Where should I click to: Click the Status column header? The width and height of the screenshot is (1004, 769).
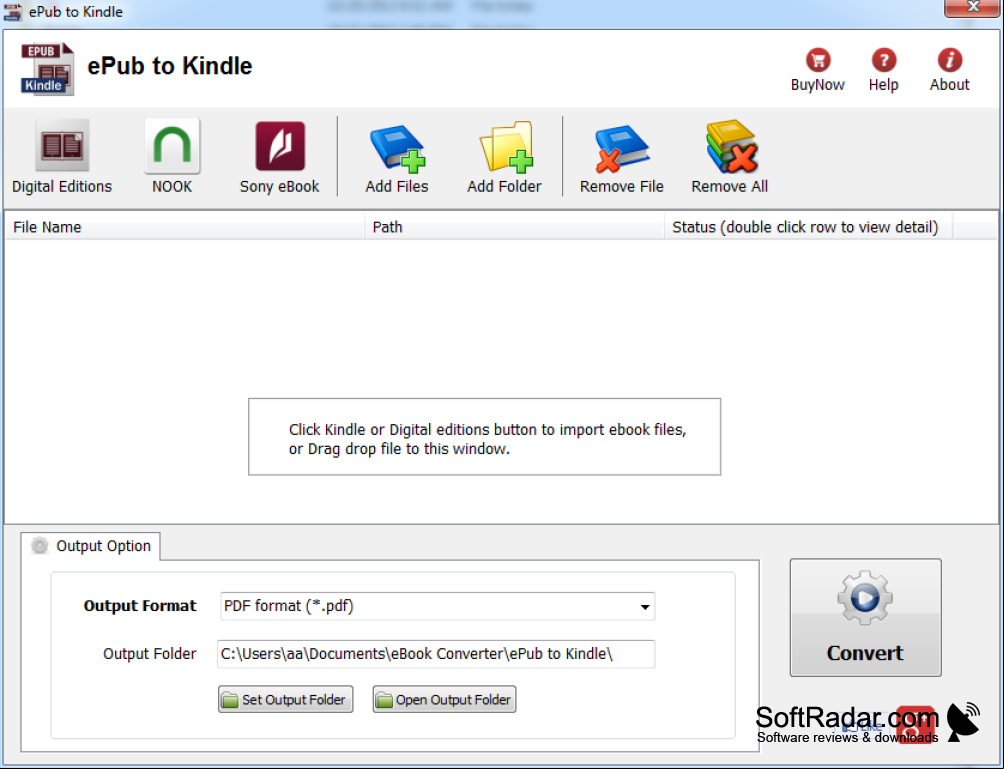[809, 227]
